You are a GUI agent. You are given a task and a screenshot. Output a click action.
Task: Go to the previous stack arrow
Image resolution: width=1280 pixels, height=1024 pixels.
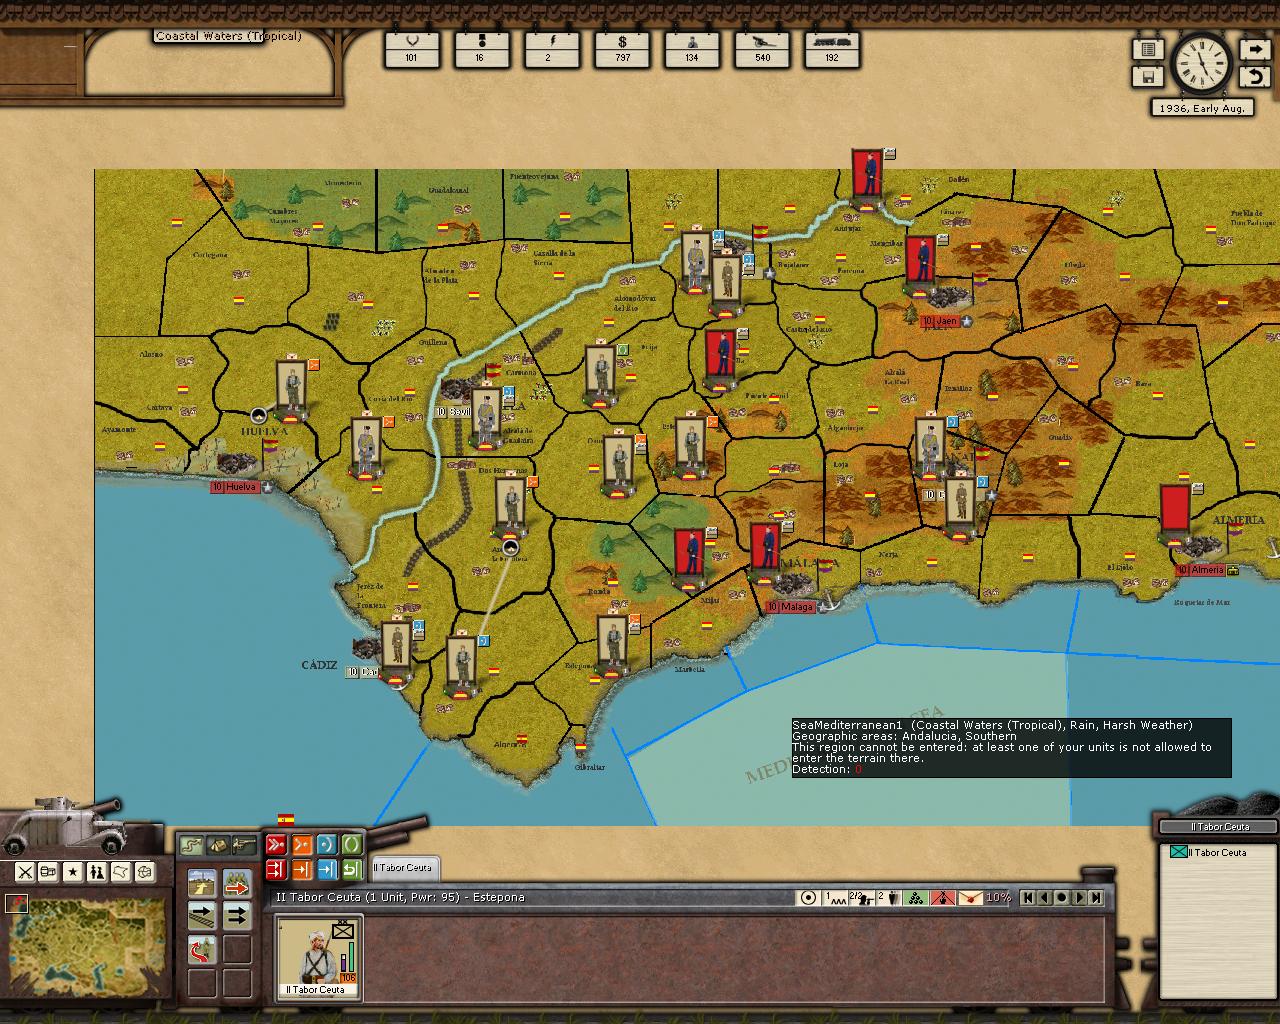[1045, 898]
